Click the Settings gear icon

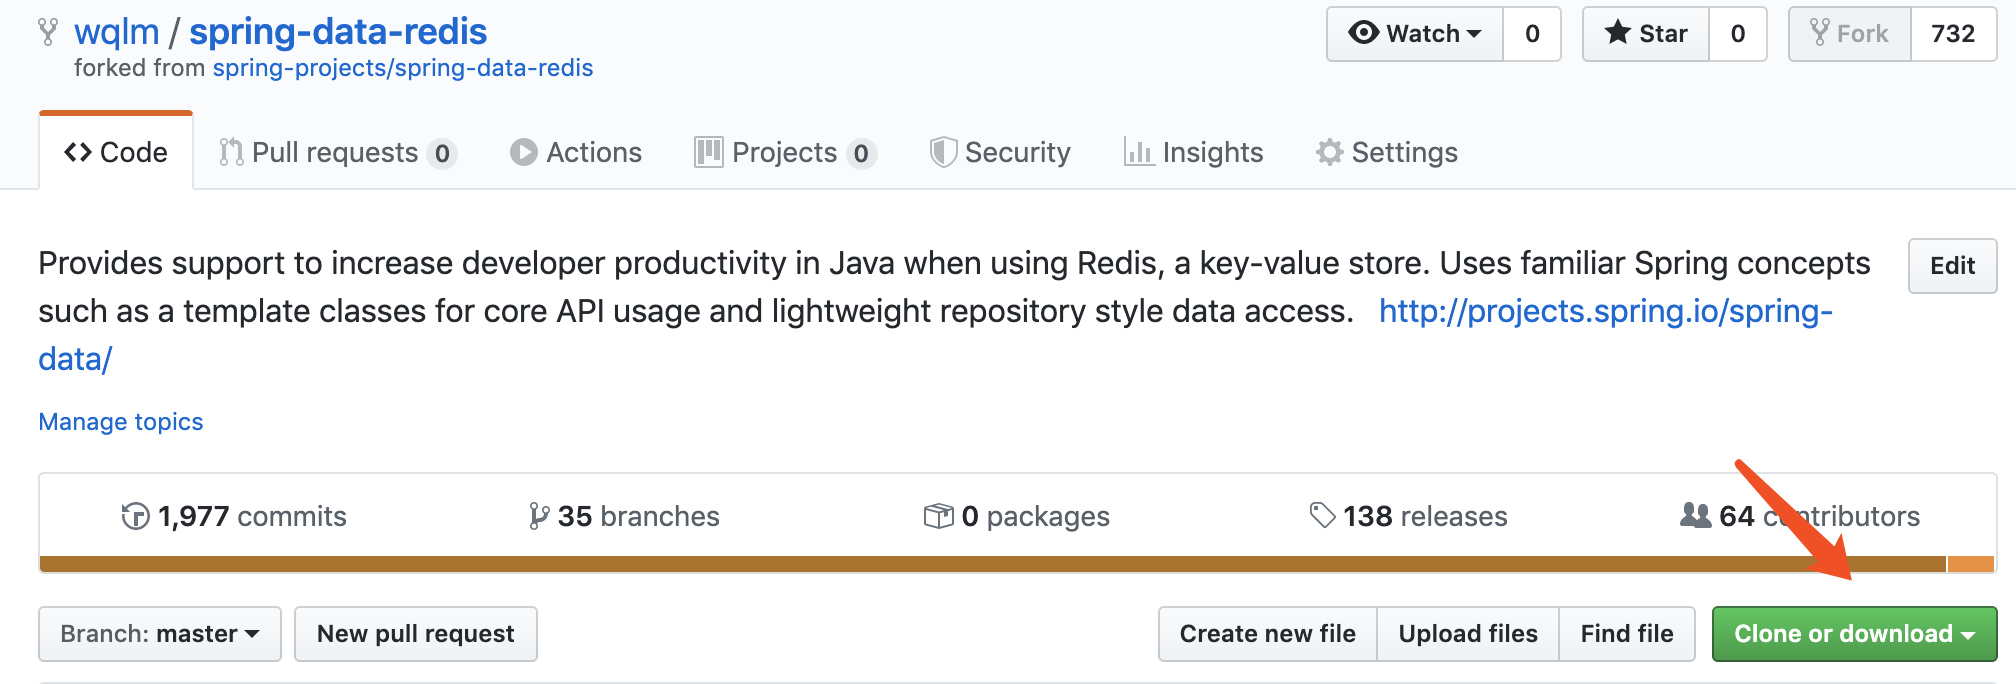tap(1329, 152)
